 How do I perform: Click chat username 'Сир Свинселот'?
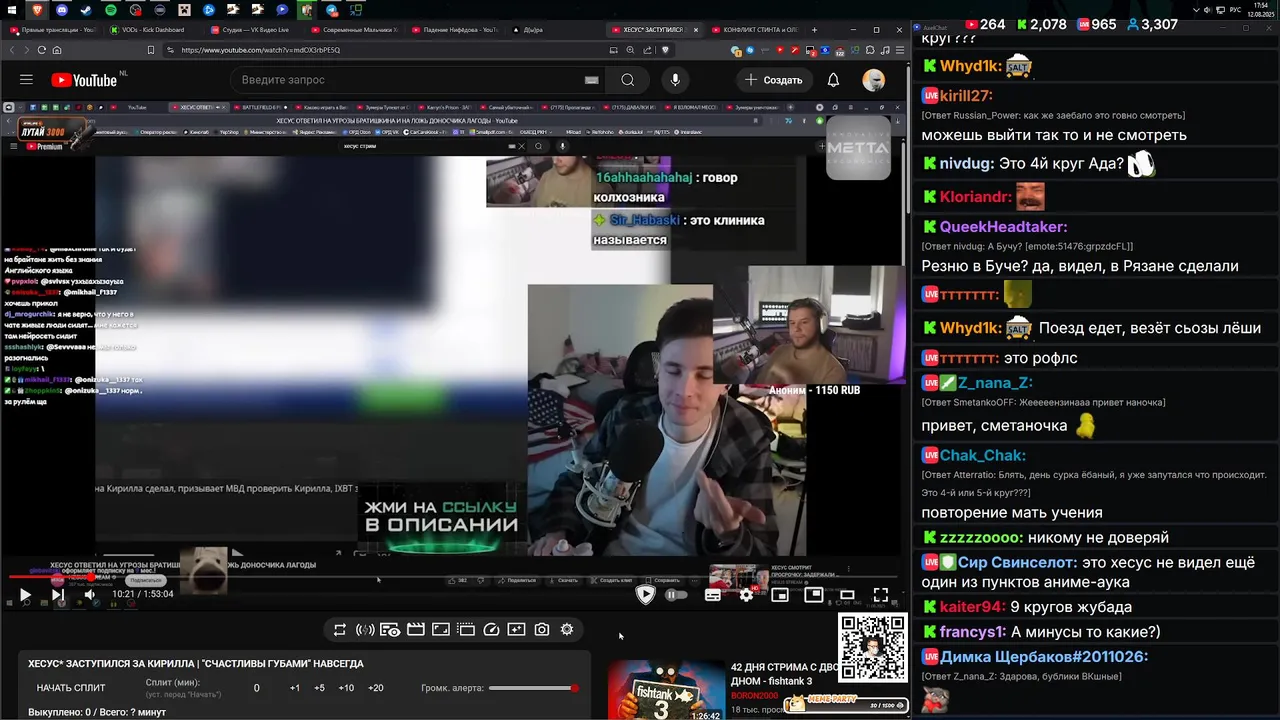(x=1017, y=563)
